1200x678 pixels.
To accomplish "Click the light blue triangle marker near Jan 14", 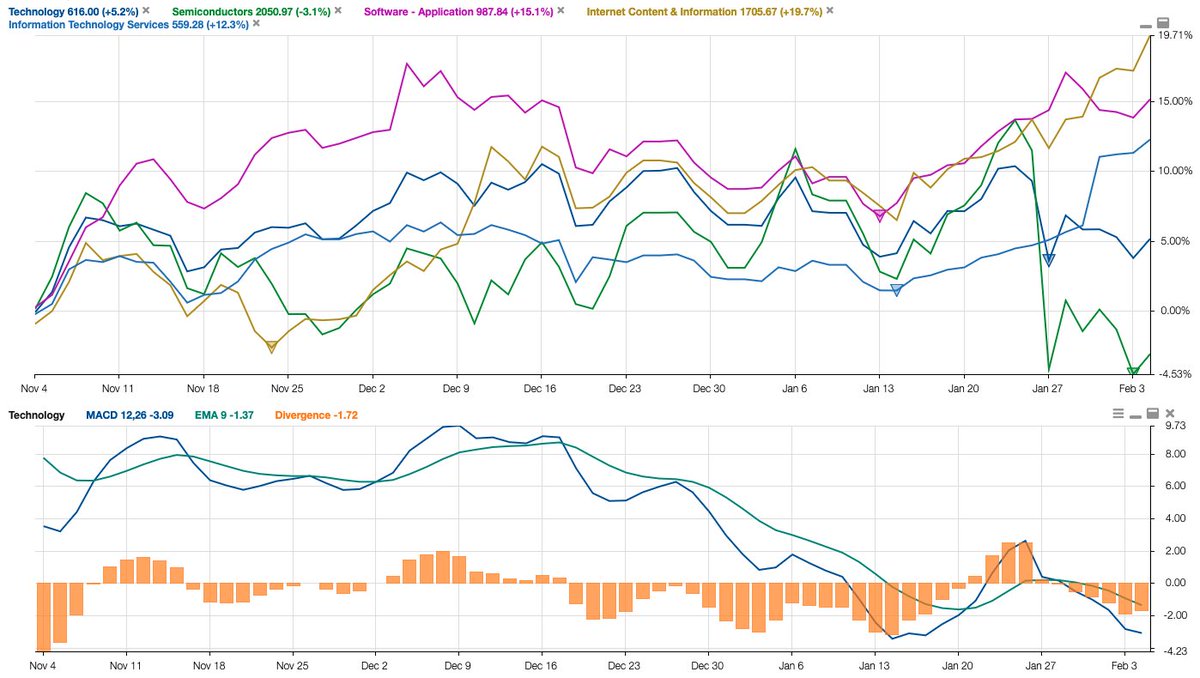I will 897,290.
